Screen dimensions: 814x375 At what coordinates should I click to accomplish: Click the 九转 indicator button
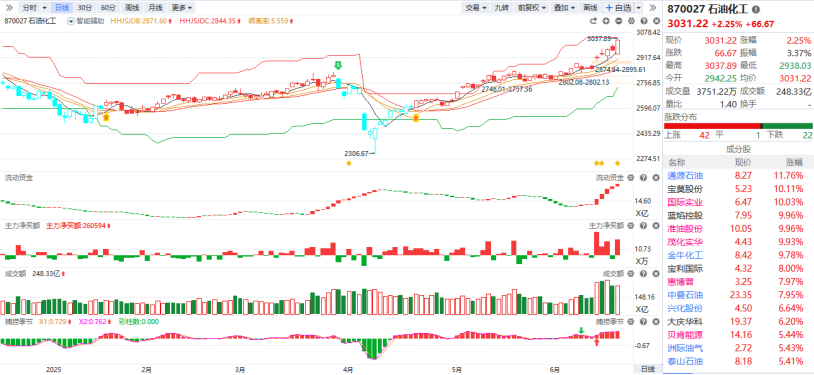(x=501, y=8)
